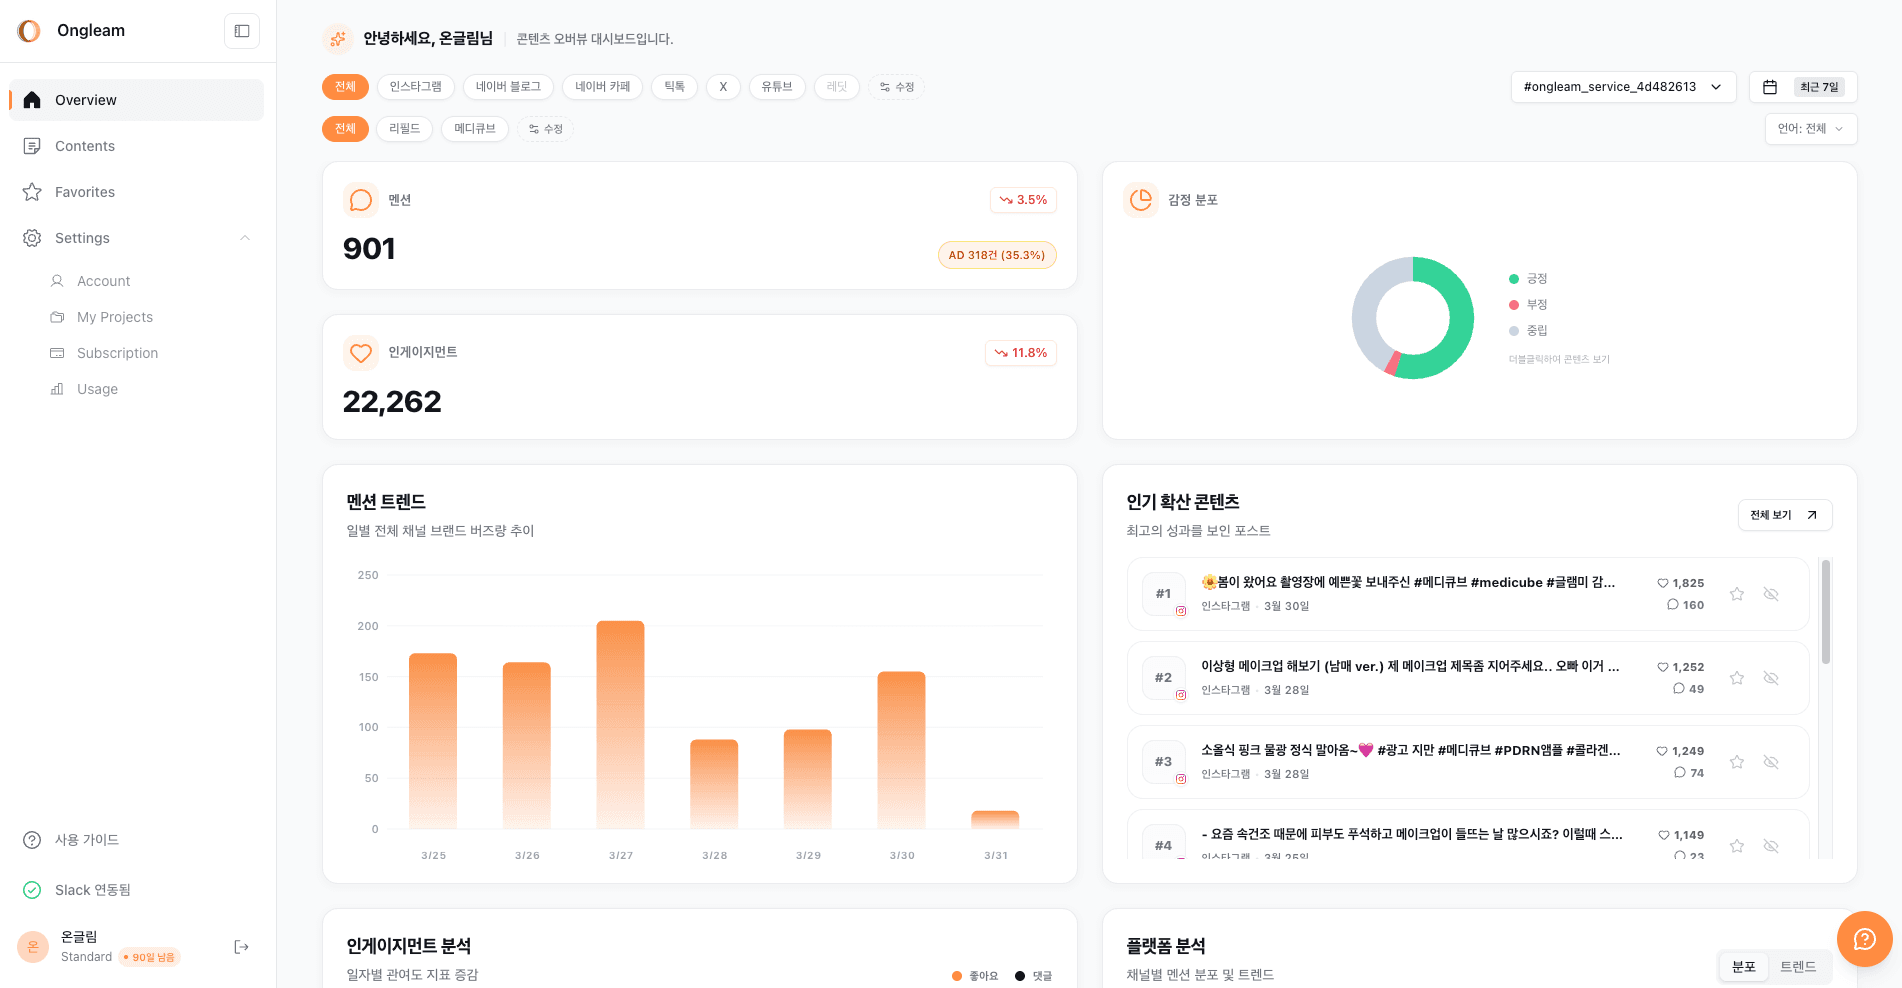Collapse the sidebar using the panel icon
Image resolution: width=1902 pixels, height=988 pixels.
point(241,31)
